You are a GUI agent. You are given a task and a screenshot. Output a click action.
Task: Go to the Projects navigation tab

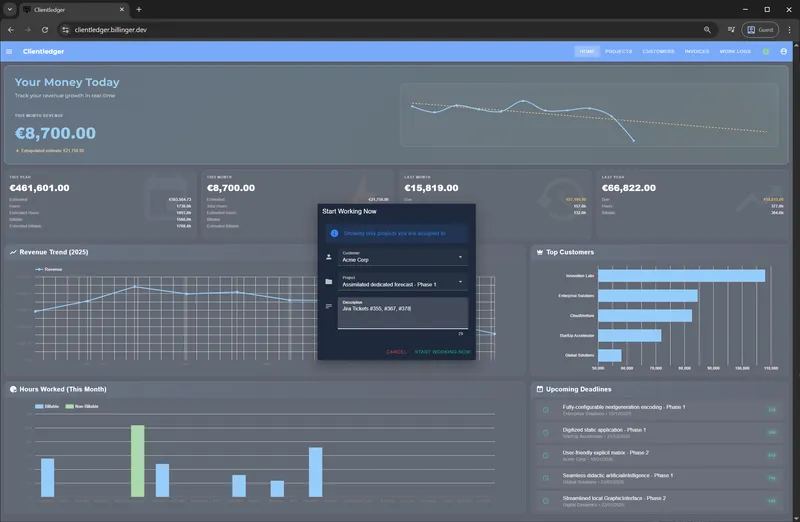coord(618,51)
